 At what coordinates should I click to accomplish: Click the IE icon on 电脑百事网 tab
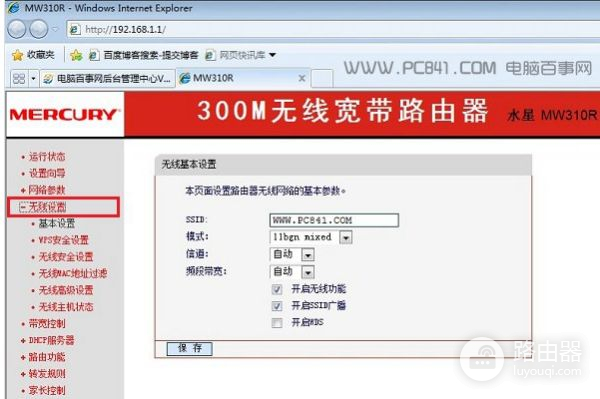pos(48,79)
